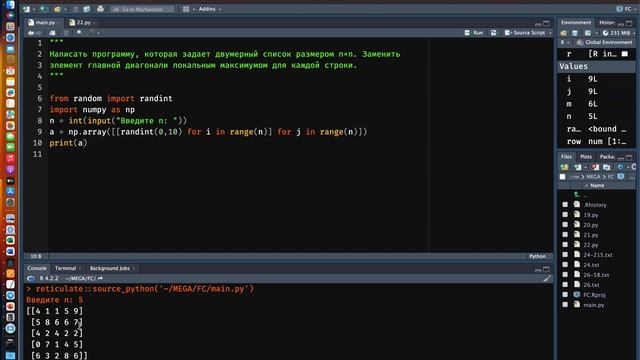Screen dimensions: 640x360
Task: Open the Packages tab
Action: [607, 157]
